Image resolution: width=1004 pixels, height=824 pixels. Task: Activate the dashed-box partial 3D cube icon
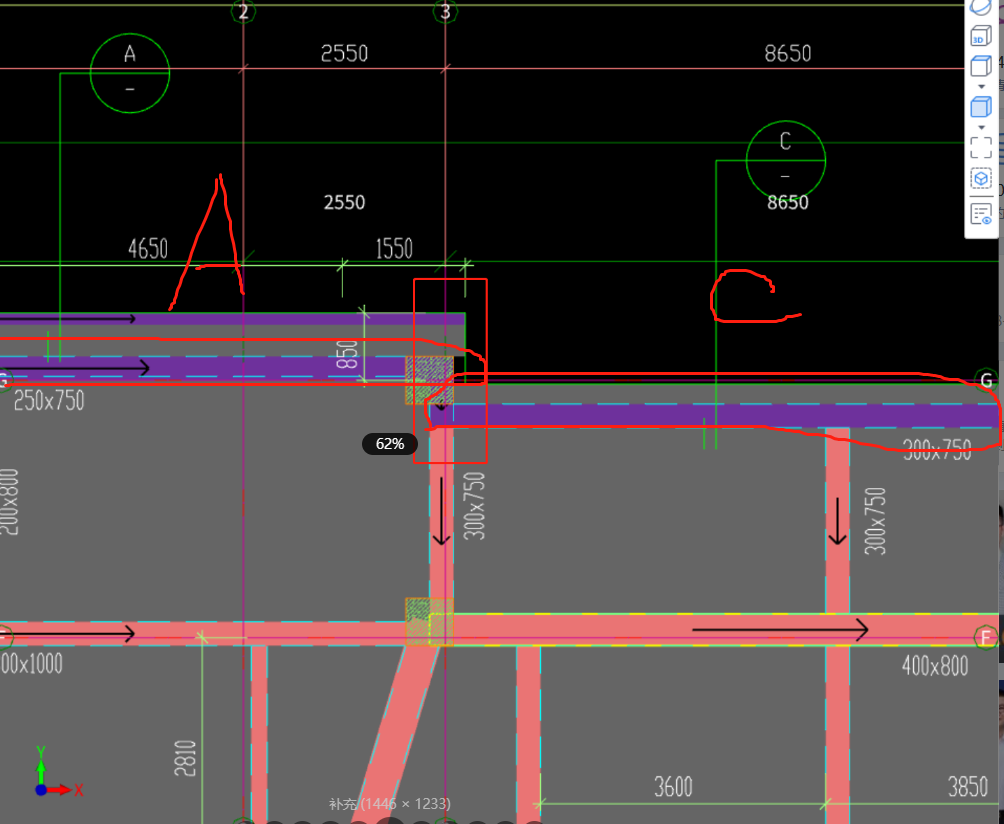pyautogui.click(x=980, y=178)
